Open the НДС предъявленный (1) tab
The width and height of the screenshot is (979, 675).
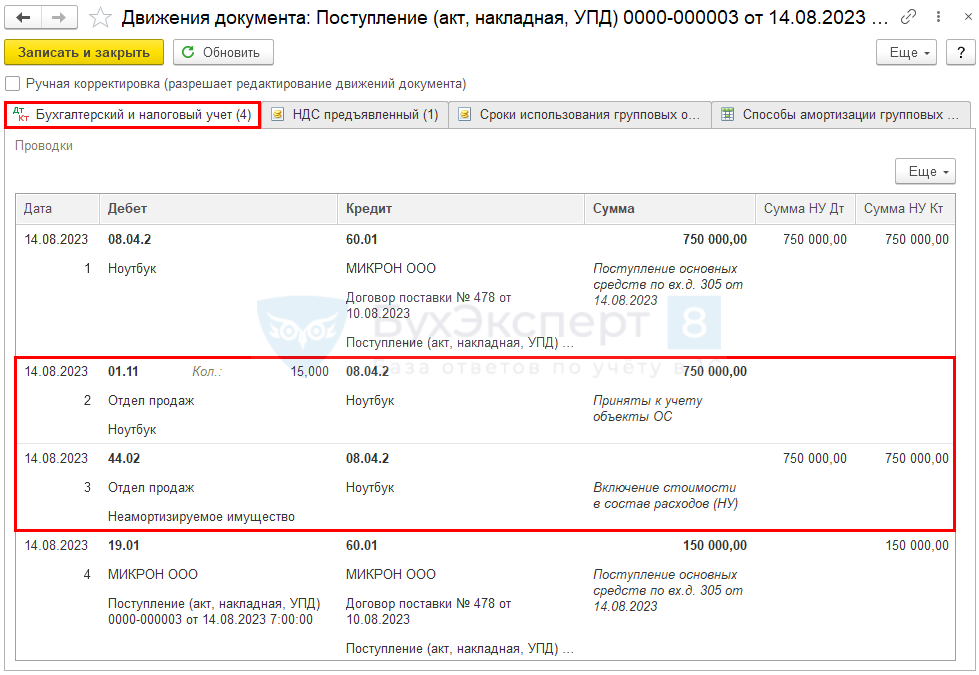click(x=355, y=115)
